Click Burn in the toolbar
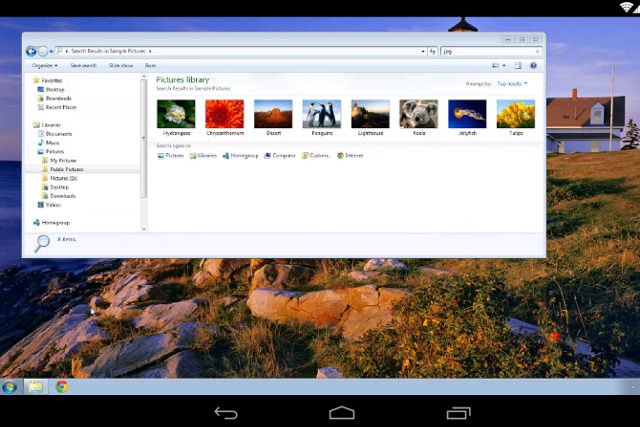 [x=150, y=65]
